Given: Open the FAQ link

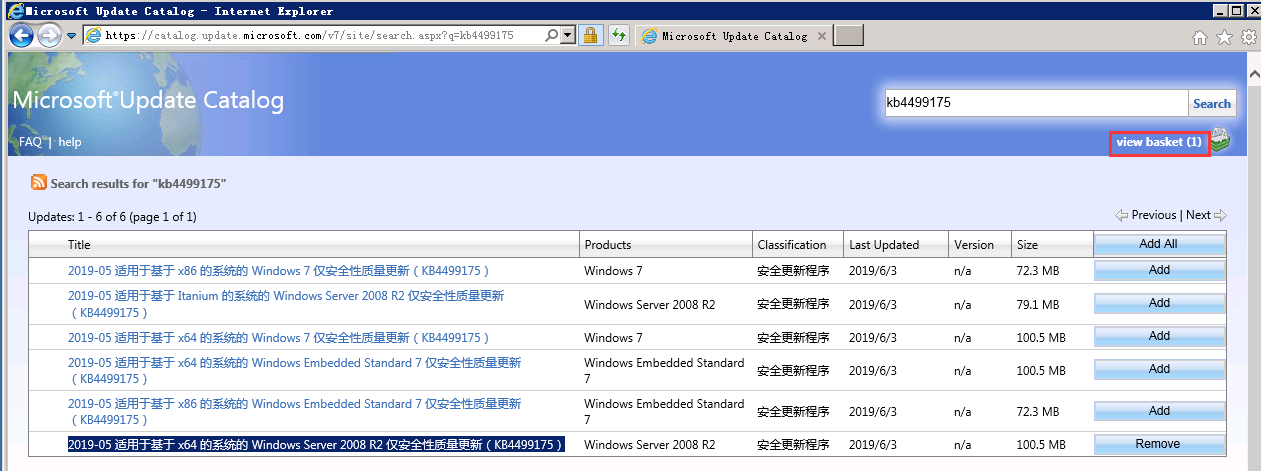Looking at the screenshot, I should [30, 142].
